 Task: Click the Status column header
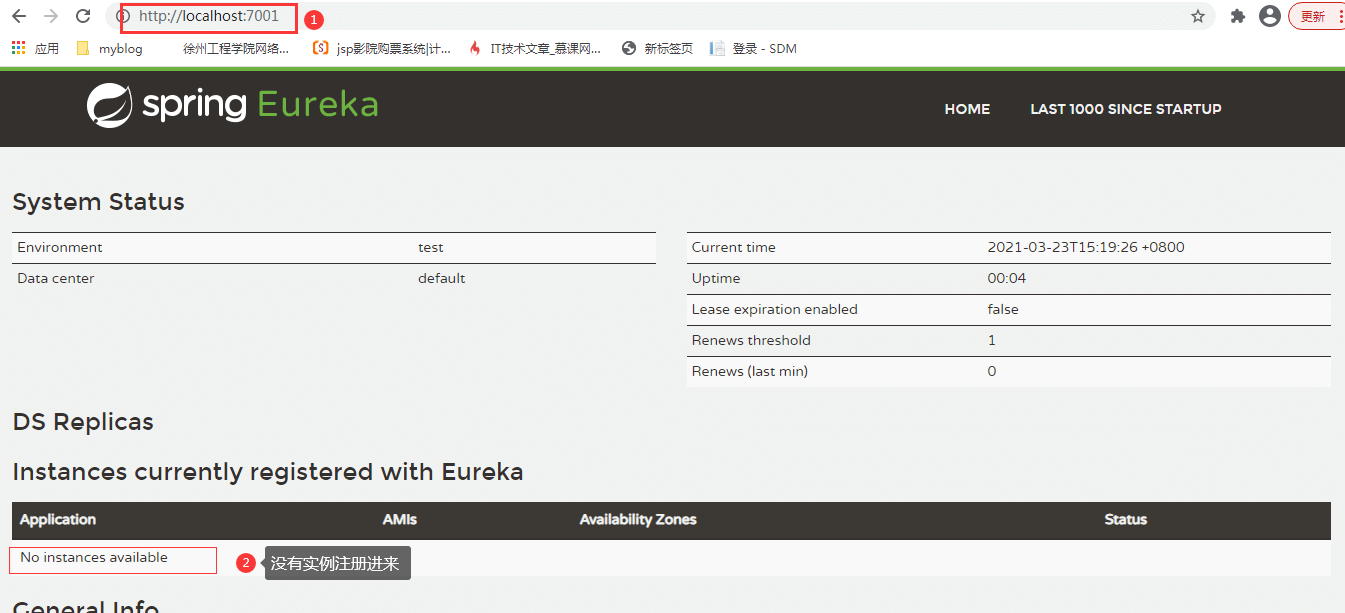pyautogui.click(x=1126, y=520)
